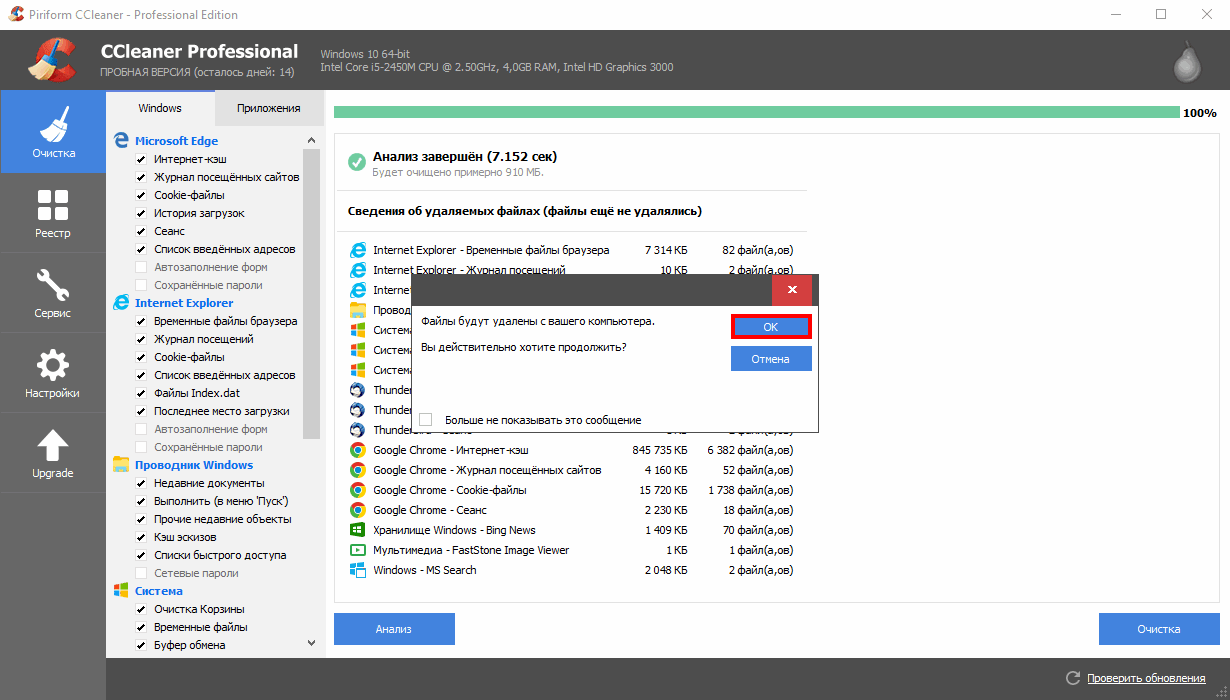Click the Microsoft Edge category icon

click(x=121, y=140)
